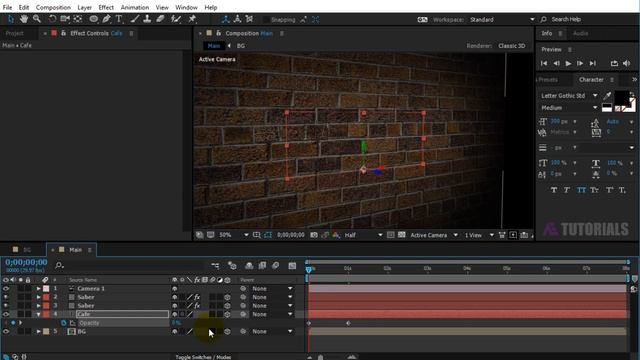Switch to the Project panel tab

15,33
